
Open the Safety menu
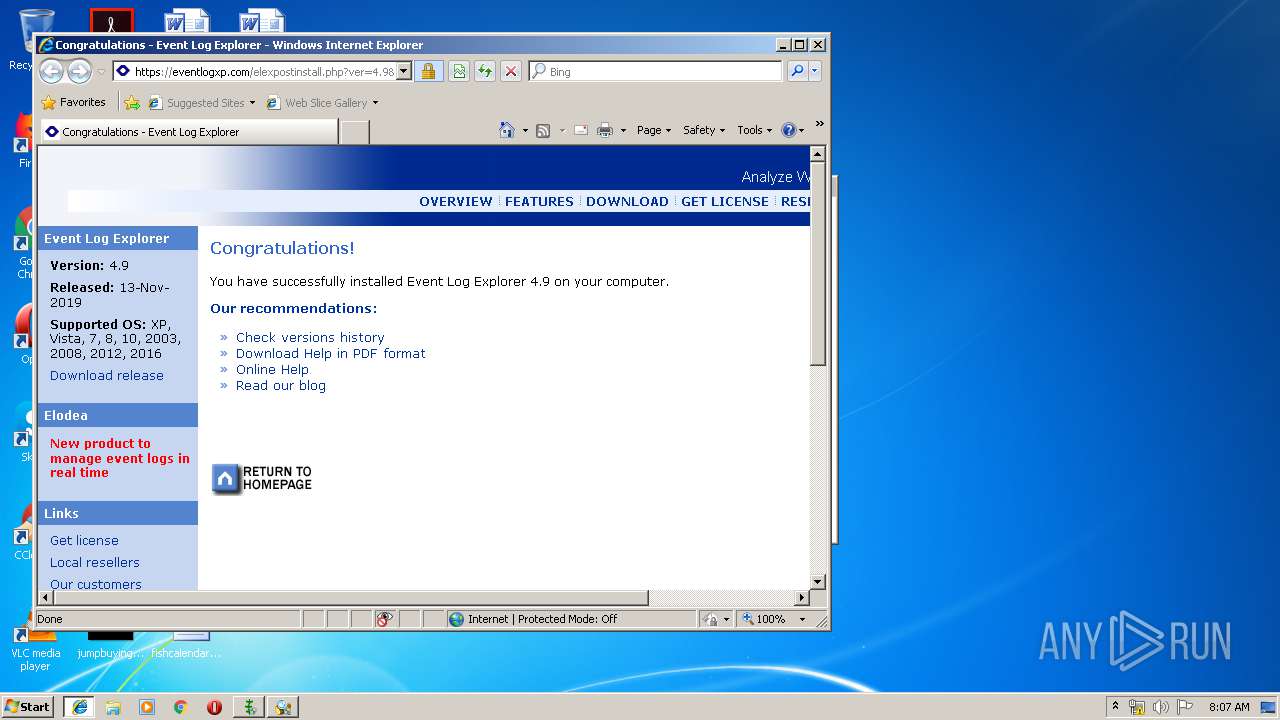pos(704,130)
